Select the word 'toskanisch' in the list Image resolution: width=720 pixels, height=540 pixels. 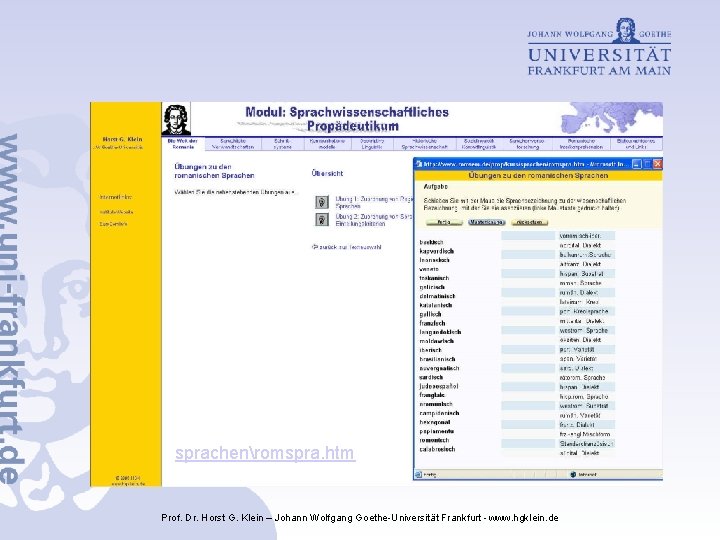[x=434, y=278]
